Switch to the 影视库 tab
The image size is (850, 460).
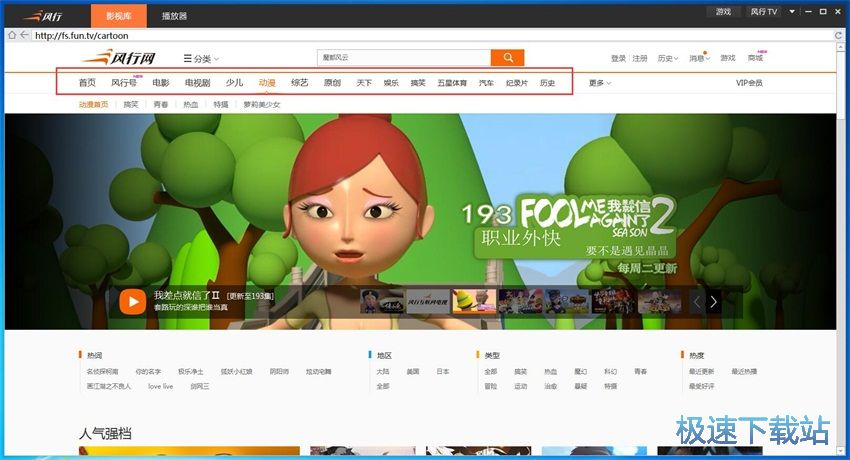(119, 16)
